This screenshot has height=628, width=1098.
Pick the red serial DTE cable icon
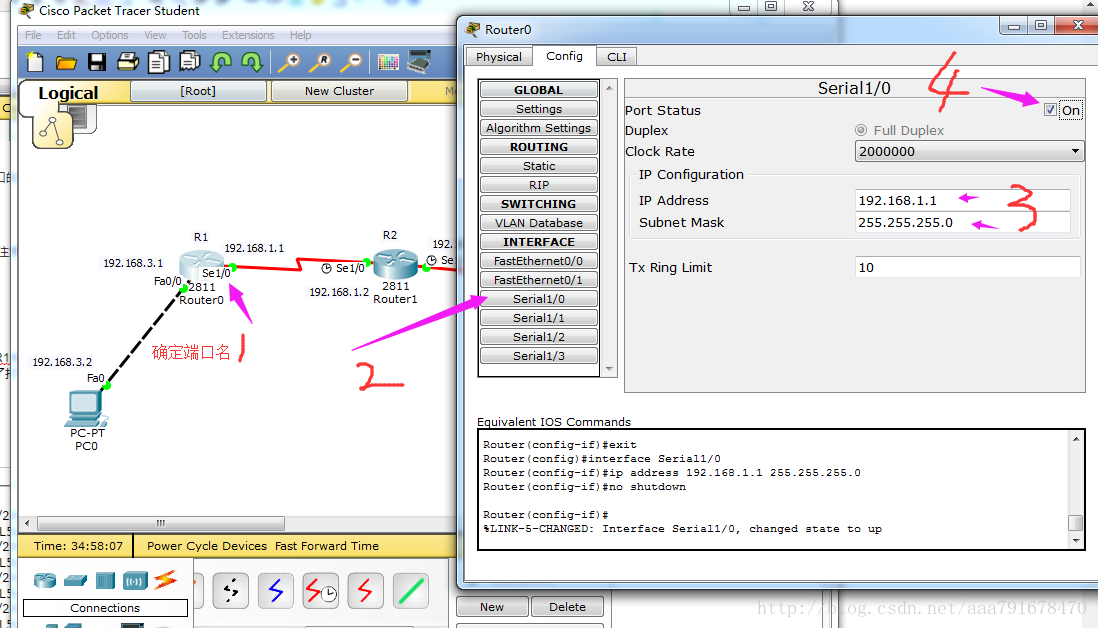tap(365, 591)
